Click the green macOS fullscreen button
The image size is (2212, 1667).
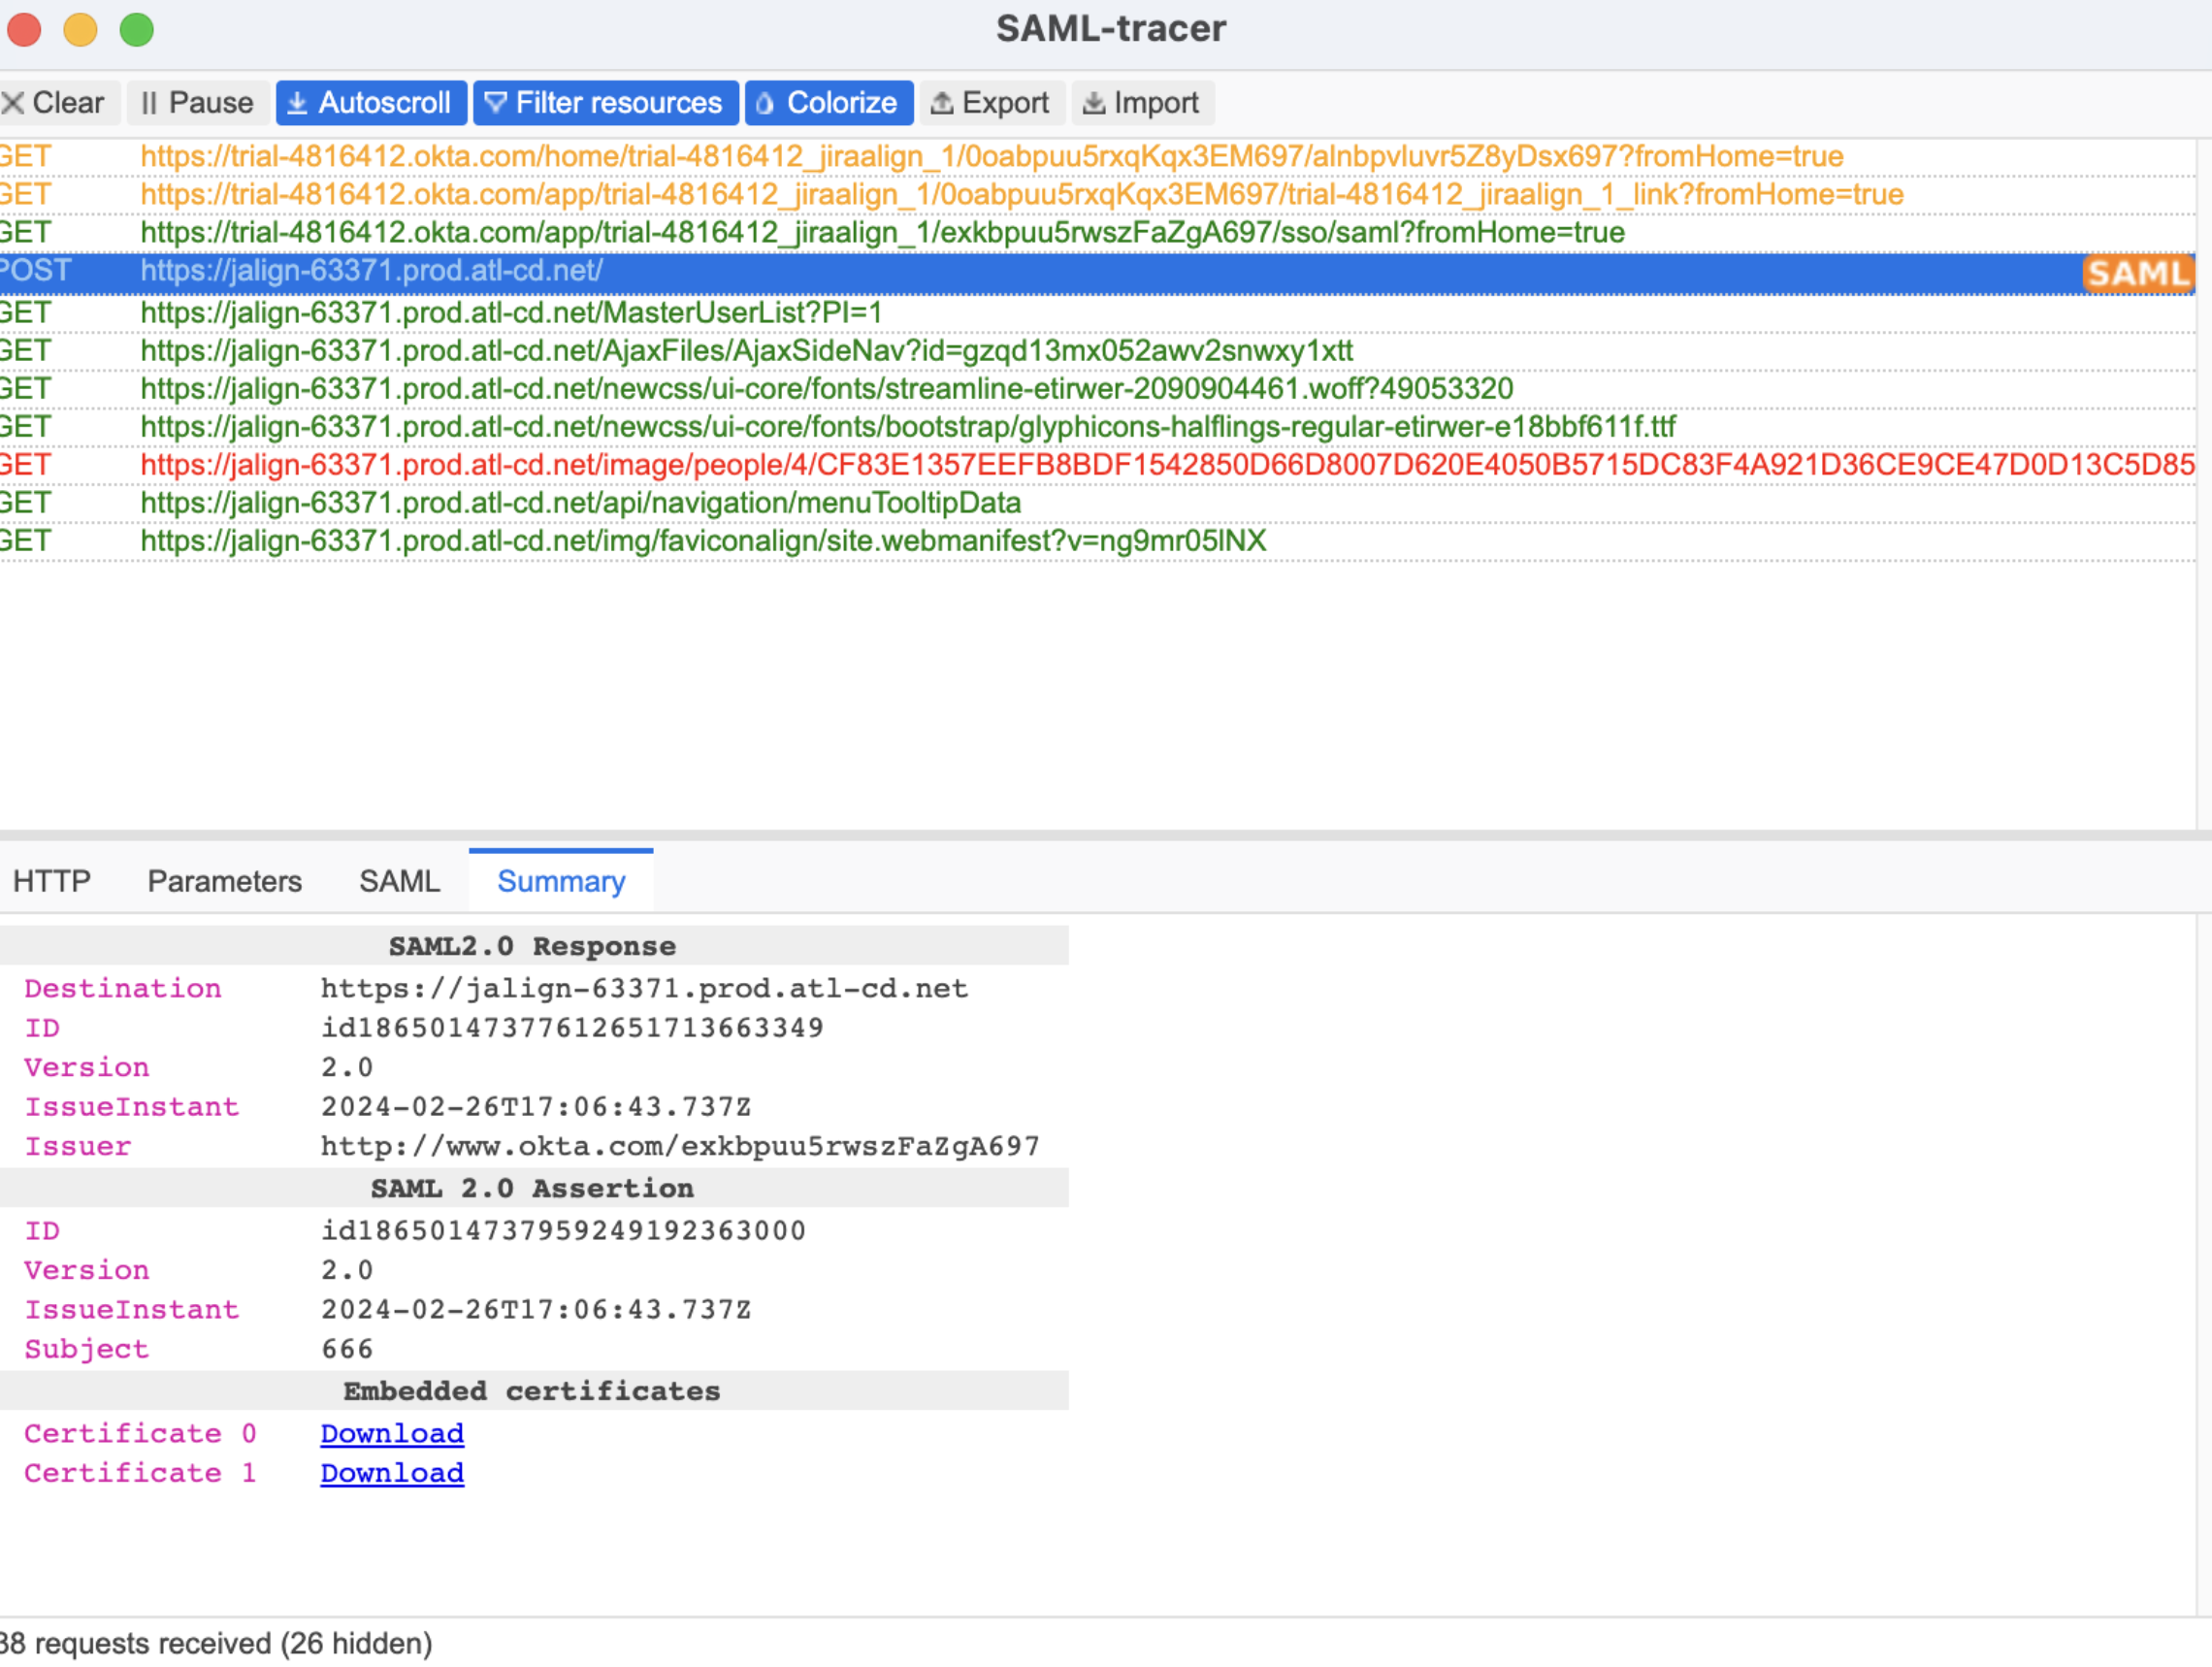tap(137, 29)
